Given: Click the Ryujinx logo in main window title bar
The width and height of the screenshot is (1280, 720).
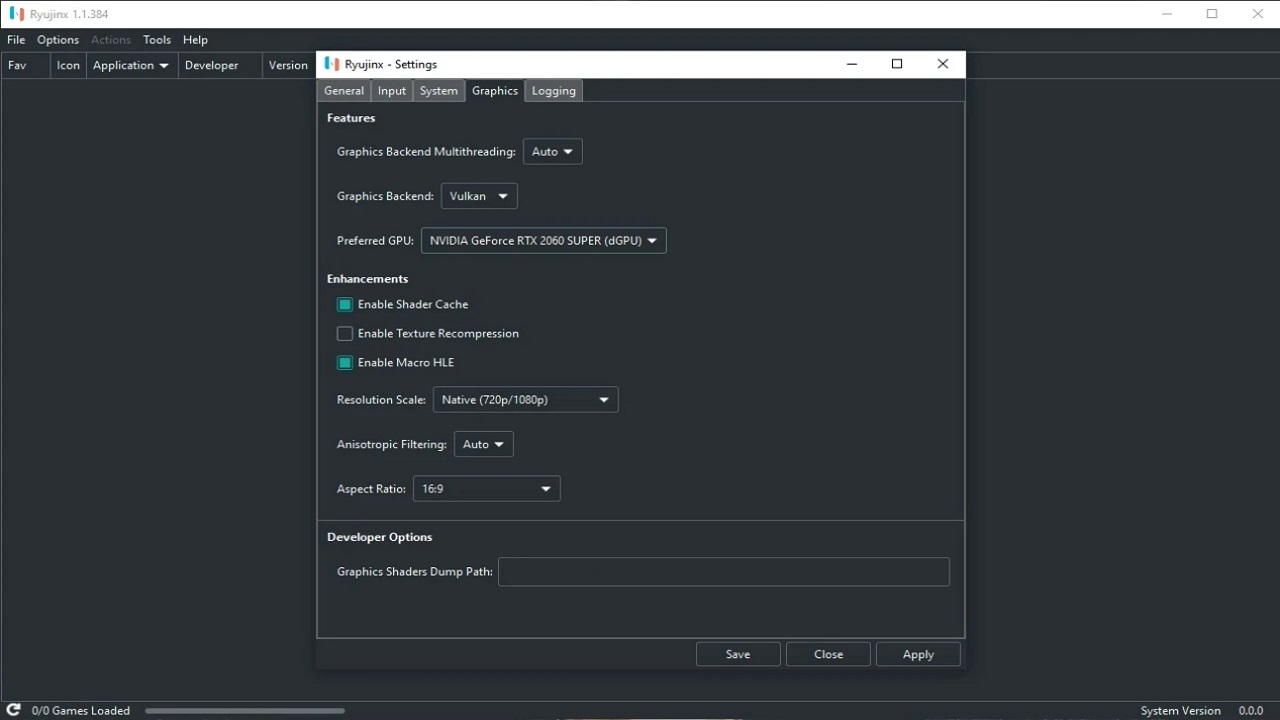Looking at the screenshot, I should pyautogui.click(x=15, y=14).
